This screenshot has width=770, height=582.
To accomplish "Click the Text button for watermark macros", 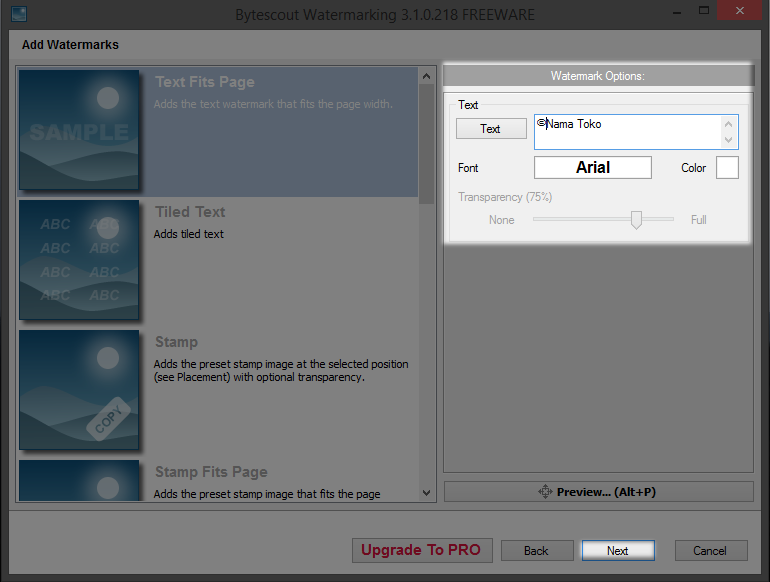I will pos(490,129).
